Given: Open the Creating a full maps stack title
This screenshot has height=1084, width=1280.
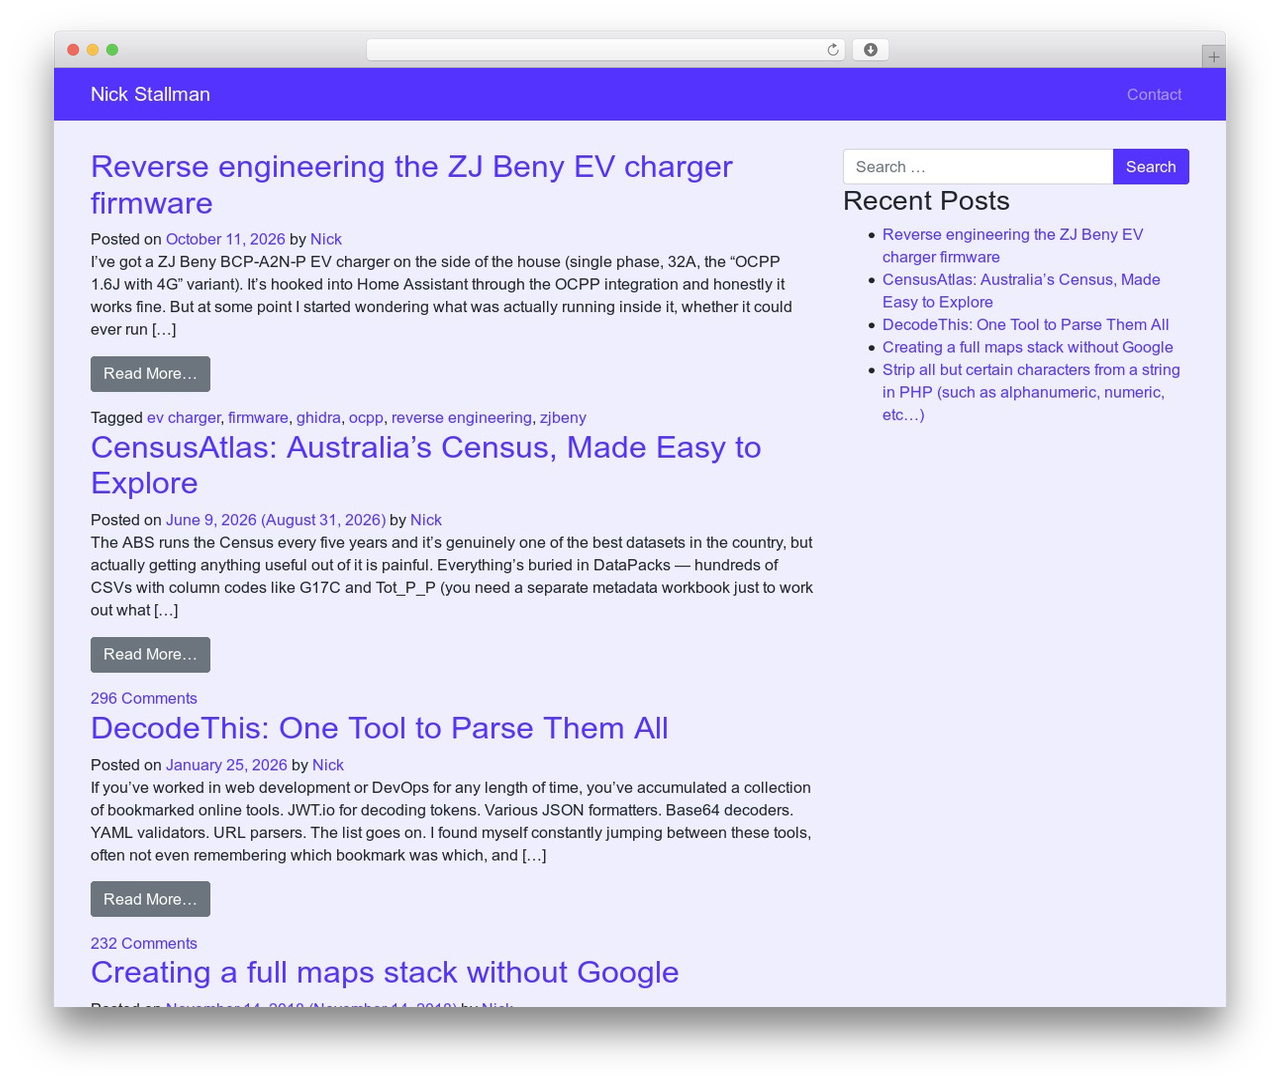Looking at the screenshot, I should pyautogui.click(x=384, y=972).
